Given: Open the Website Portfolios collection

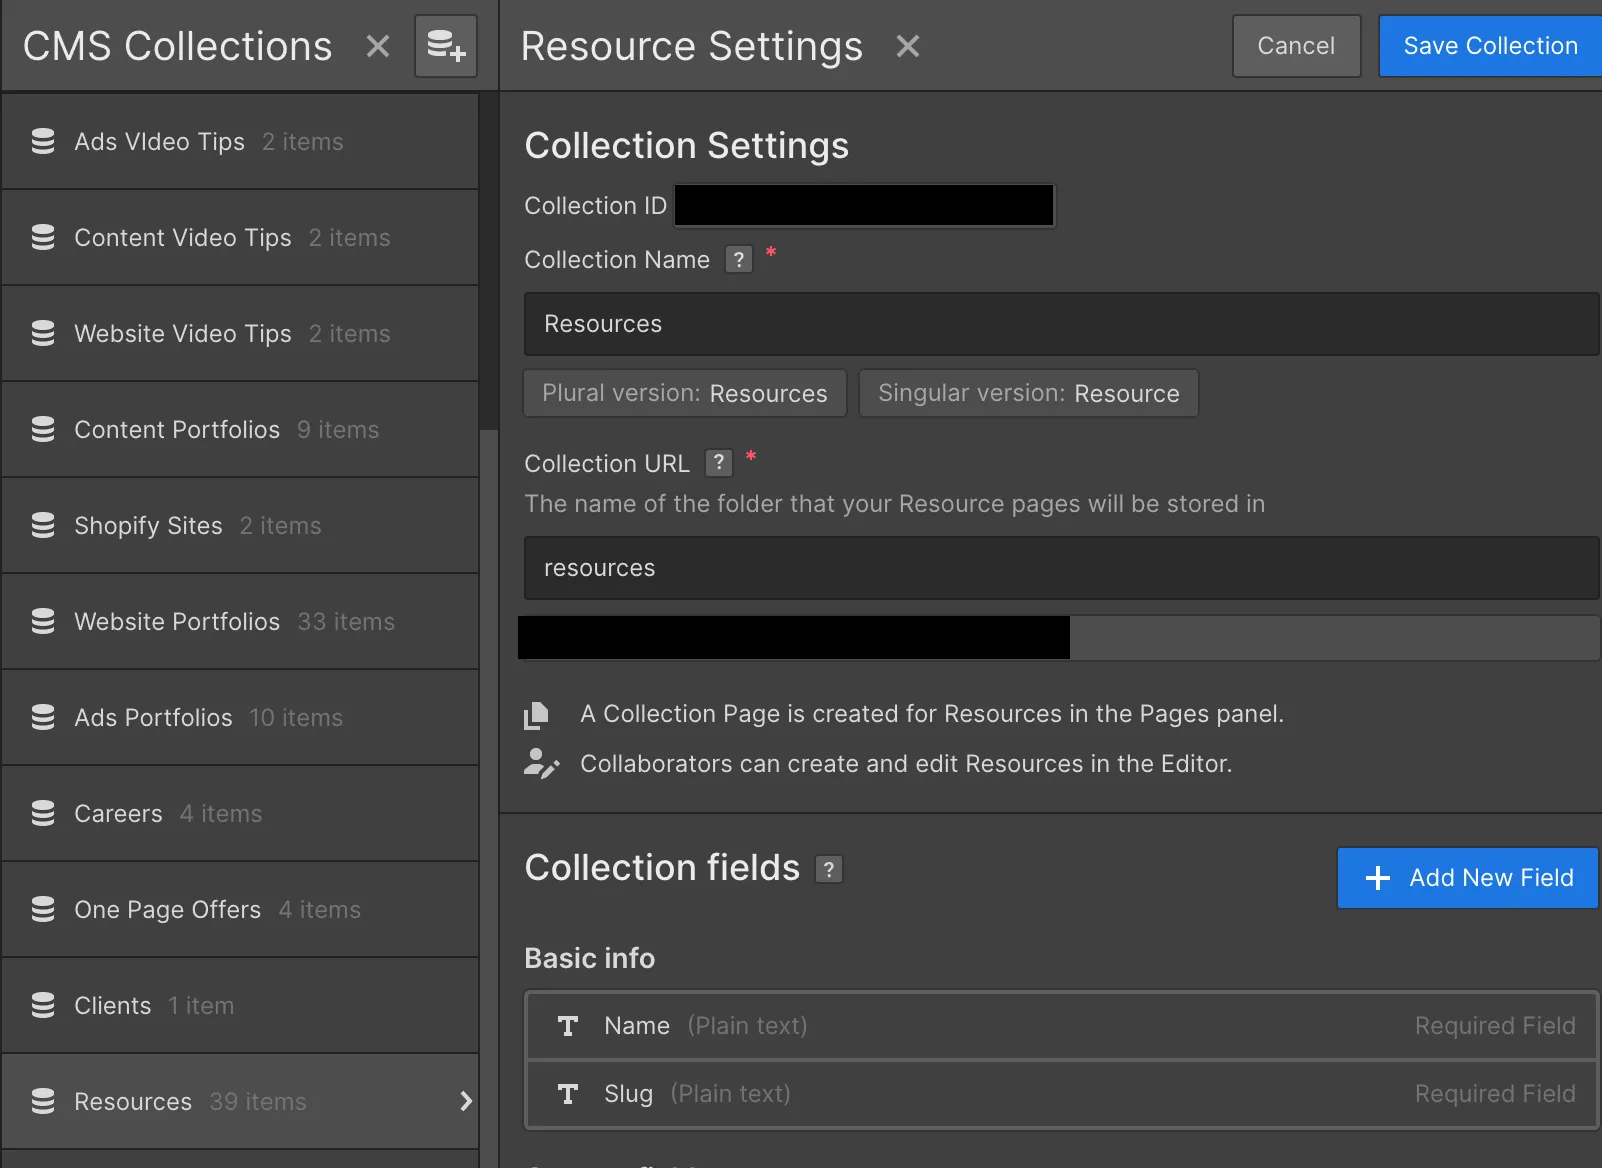Looking at the screenshot, I should pyautogui.click(x=240, y=622).
